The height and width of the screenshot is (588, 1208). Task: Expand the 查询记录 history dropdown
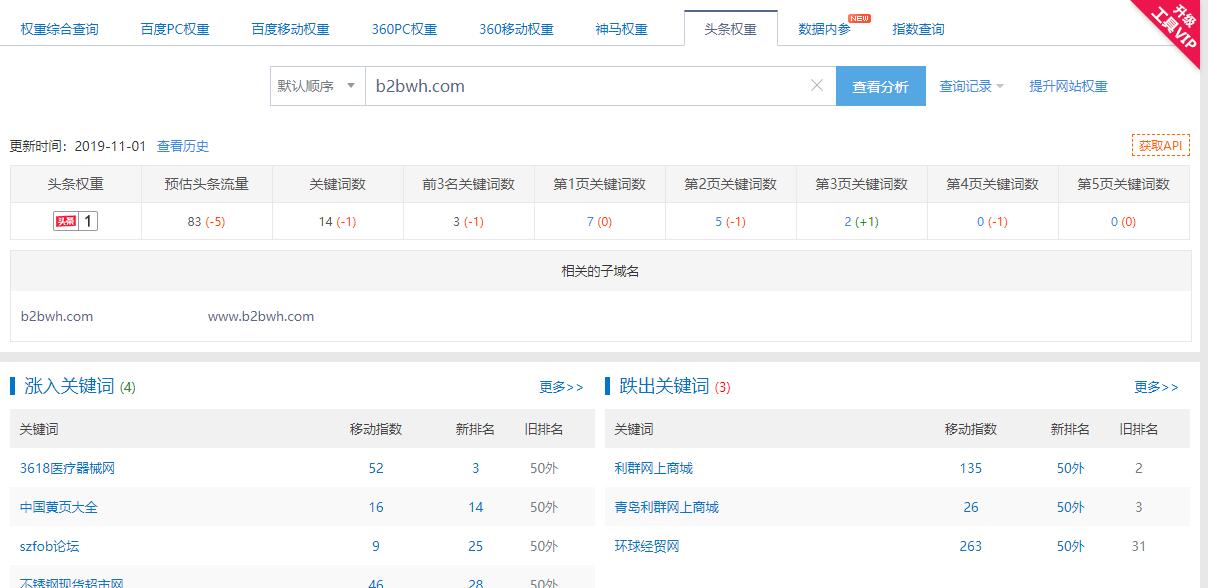971,87
